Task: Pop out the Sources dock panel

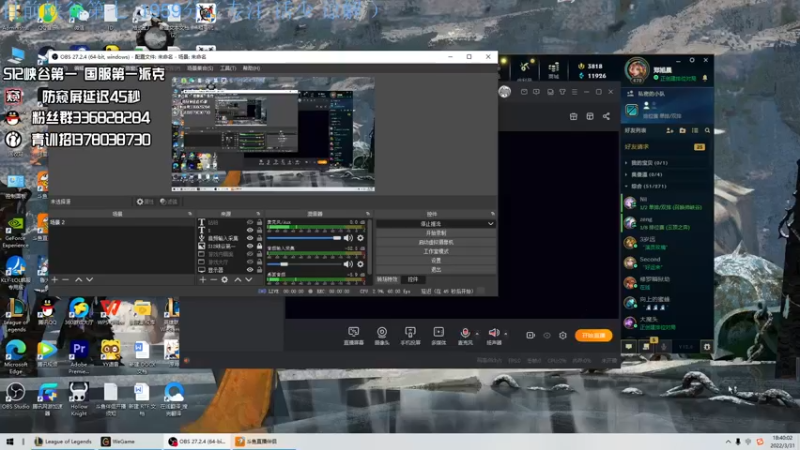Action: click(258, 214)
